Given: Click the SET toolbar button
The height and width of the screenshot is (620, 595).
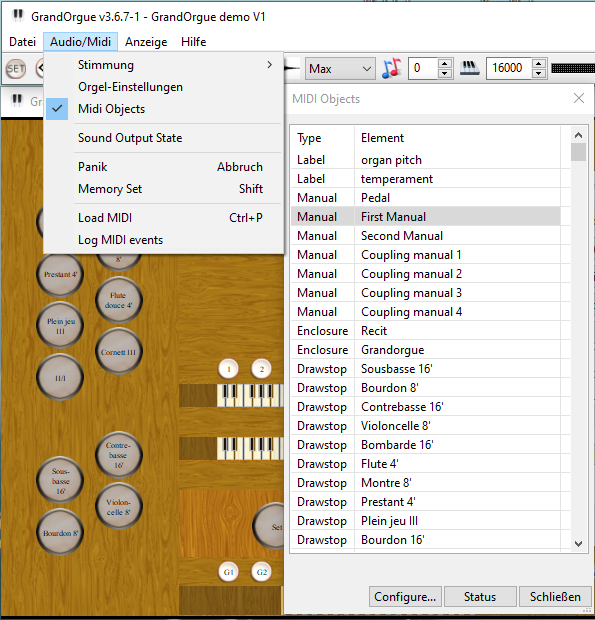Looking at the screenshot, I should pos(16,69).
